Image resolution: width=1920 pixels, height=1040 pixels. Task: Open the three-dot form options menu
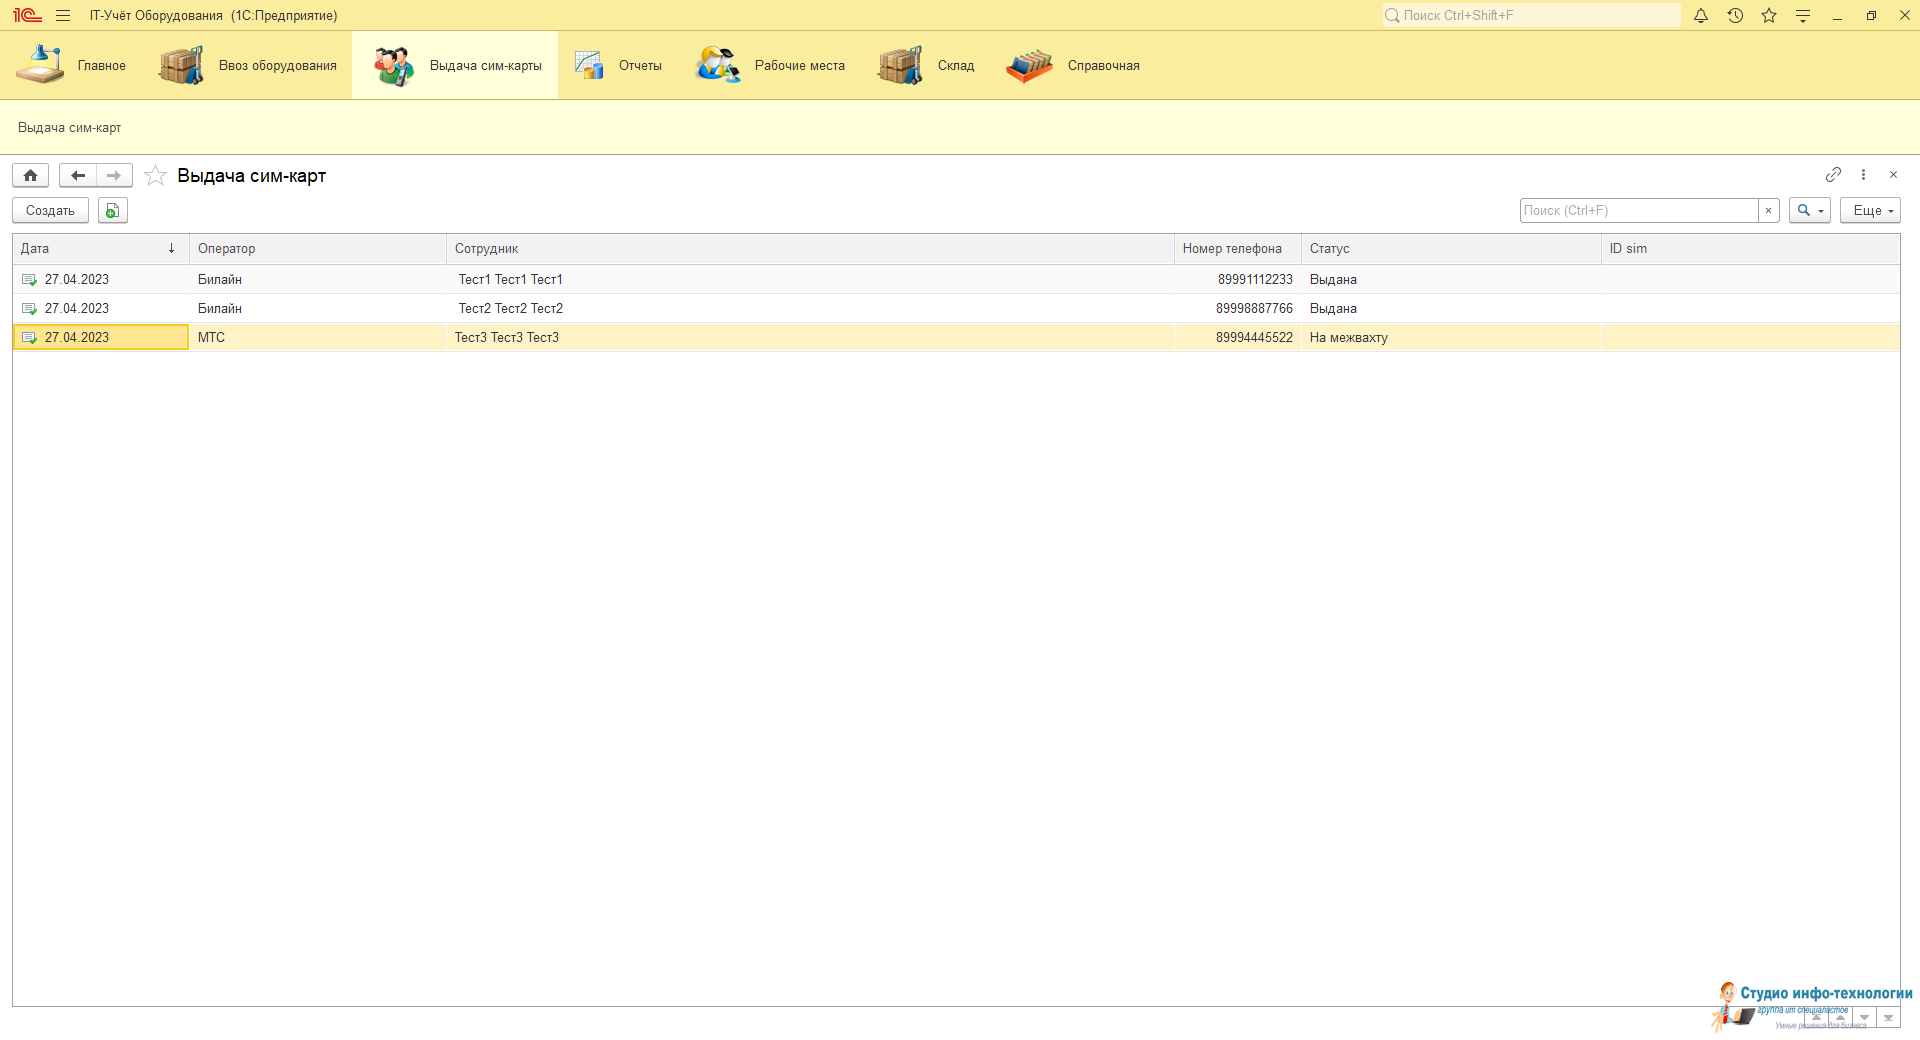pos(1863,175)
